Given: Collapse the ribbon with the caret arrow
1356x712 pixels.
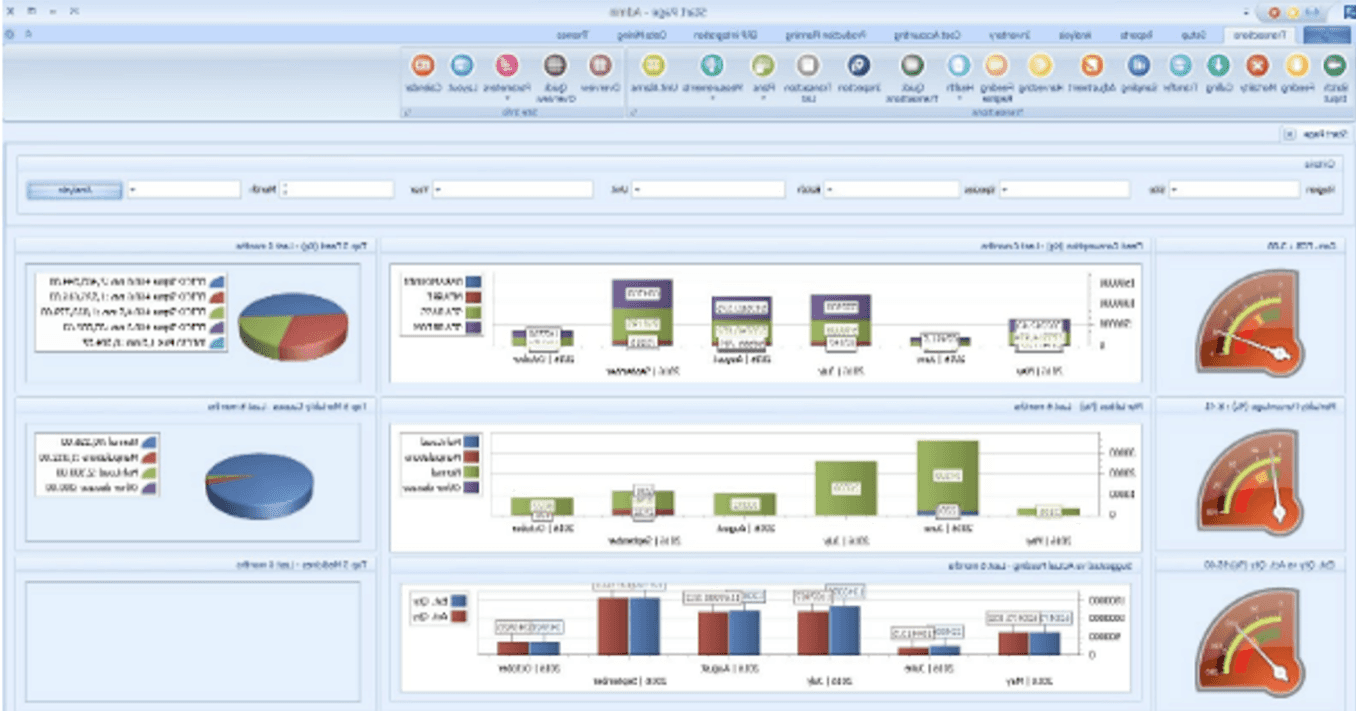Looking at the screenshot, I should [28, 34].
